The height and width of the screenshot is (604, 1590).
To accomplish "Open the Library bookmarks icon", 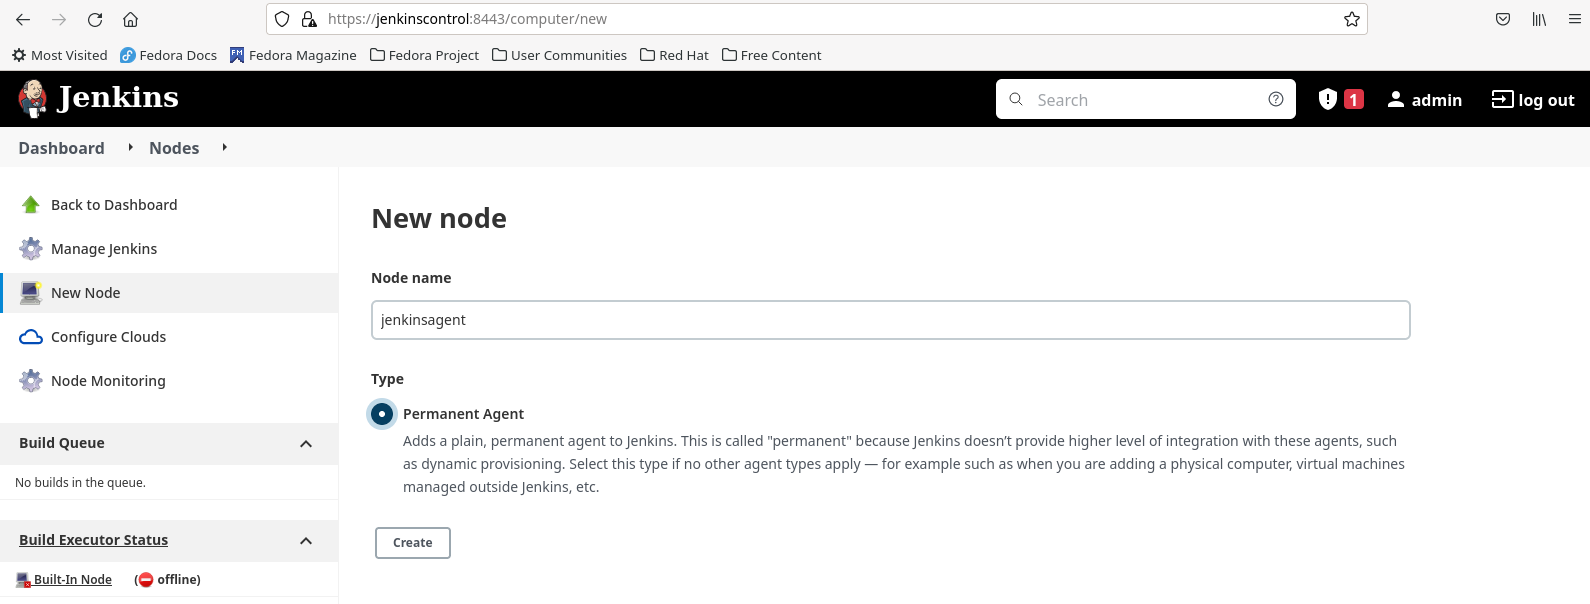I will click(1539, 19).
